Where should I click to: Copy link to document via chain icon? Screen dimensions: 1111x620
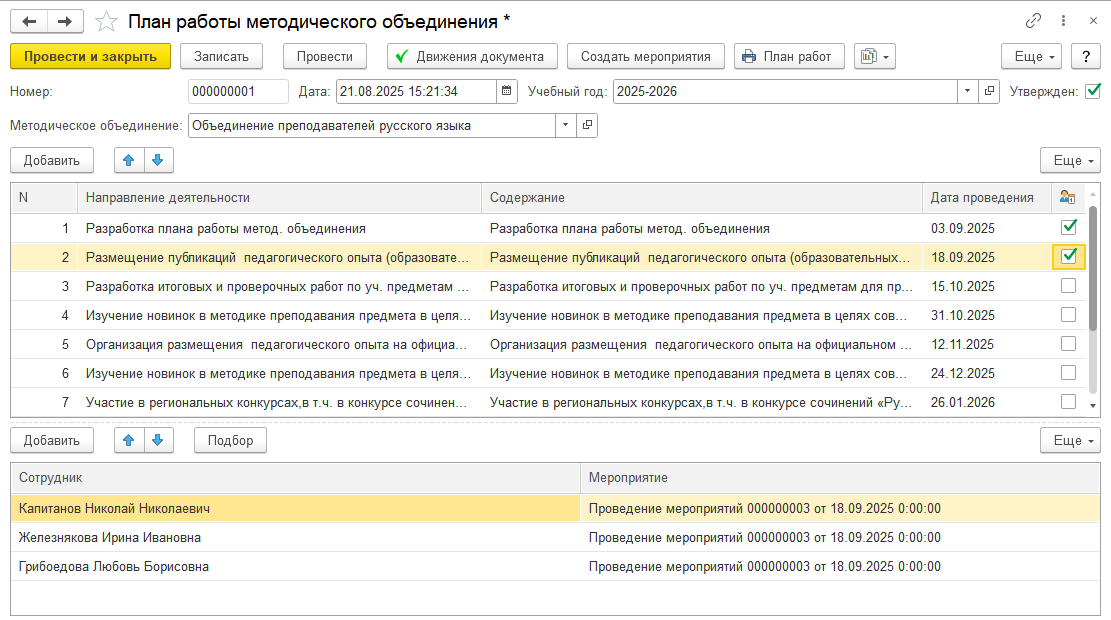[x=1033, y=21]
